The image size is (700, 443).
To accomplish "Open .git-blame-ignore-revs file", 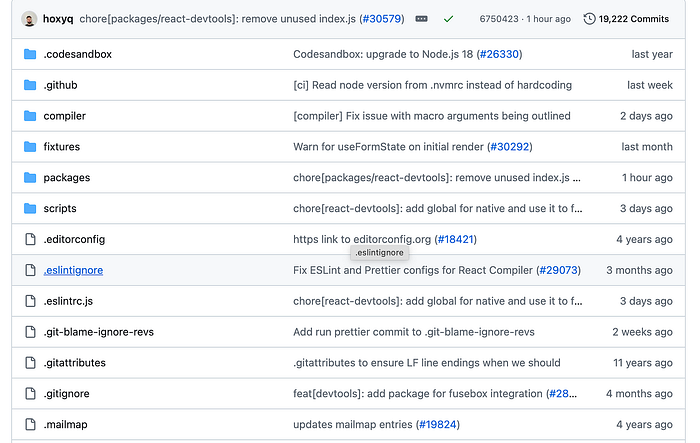I will 98,332.
